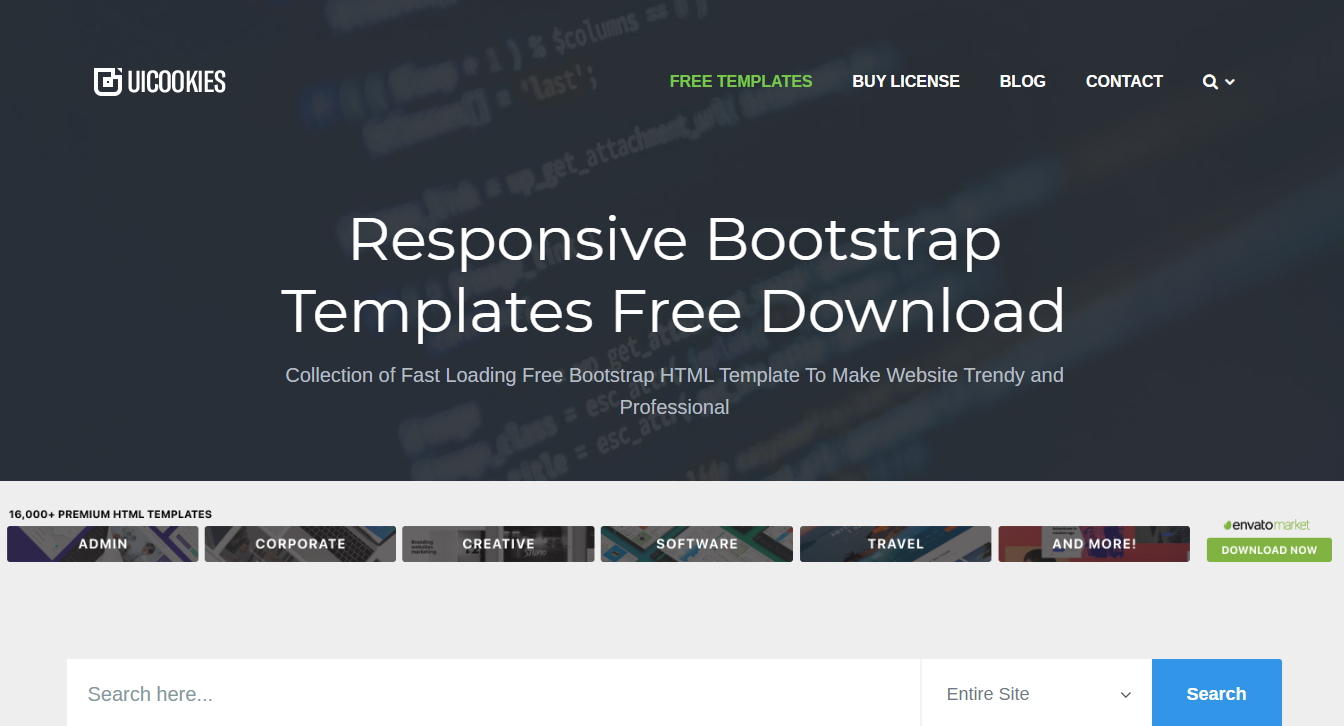Open the Contact page

point(1124,82)
